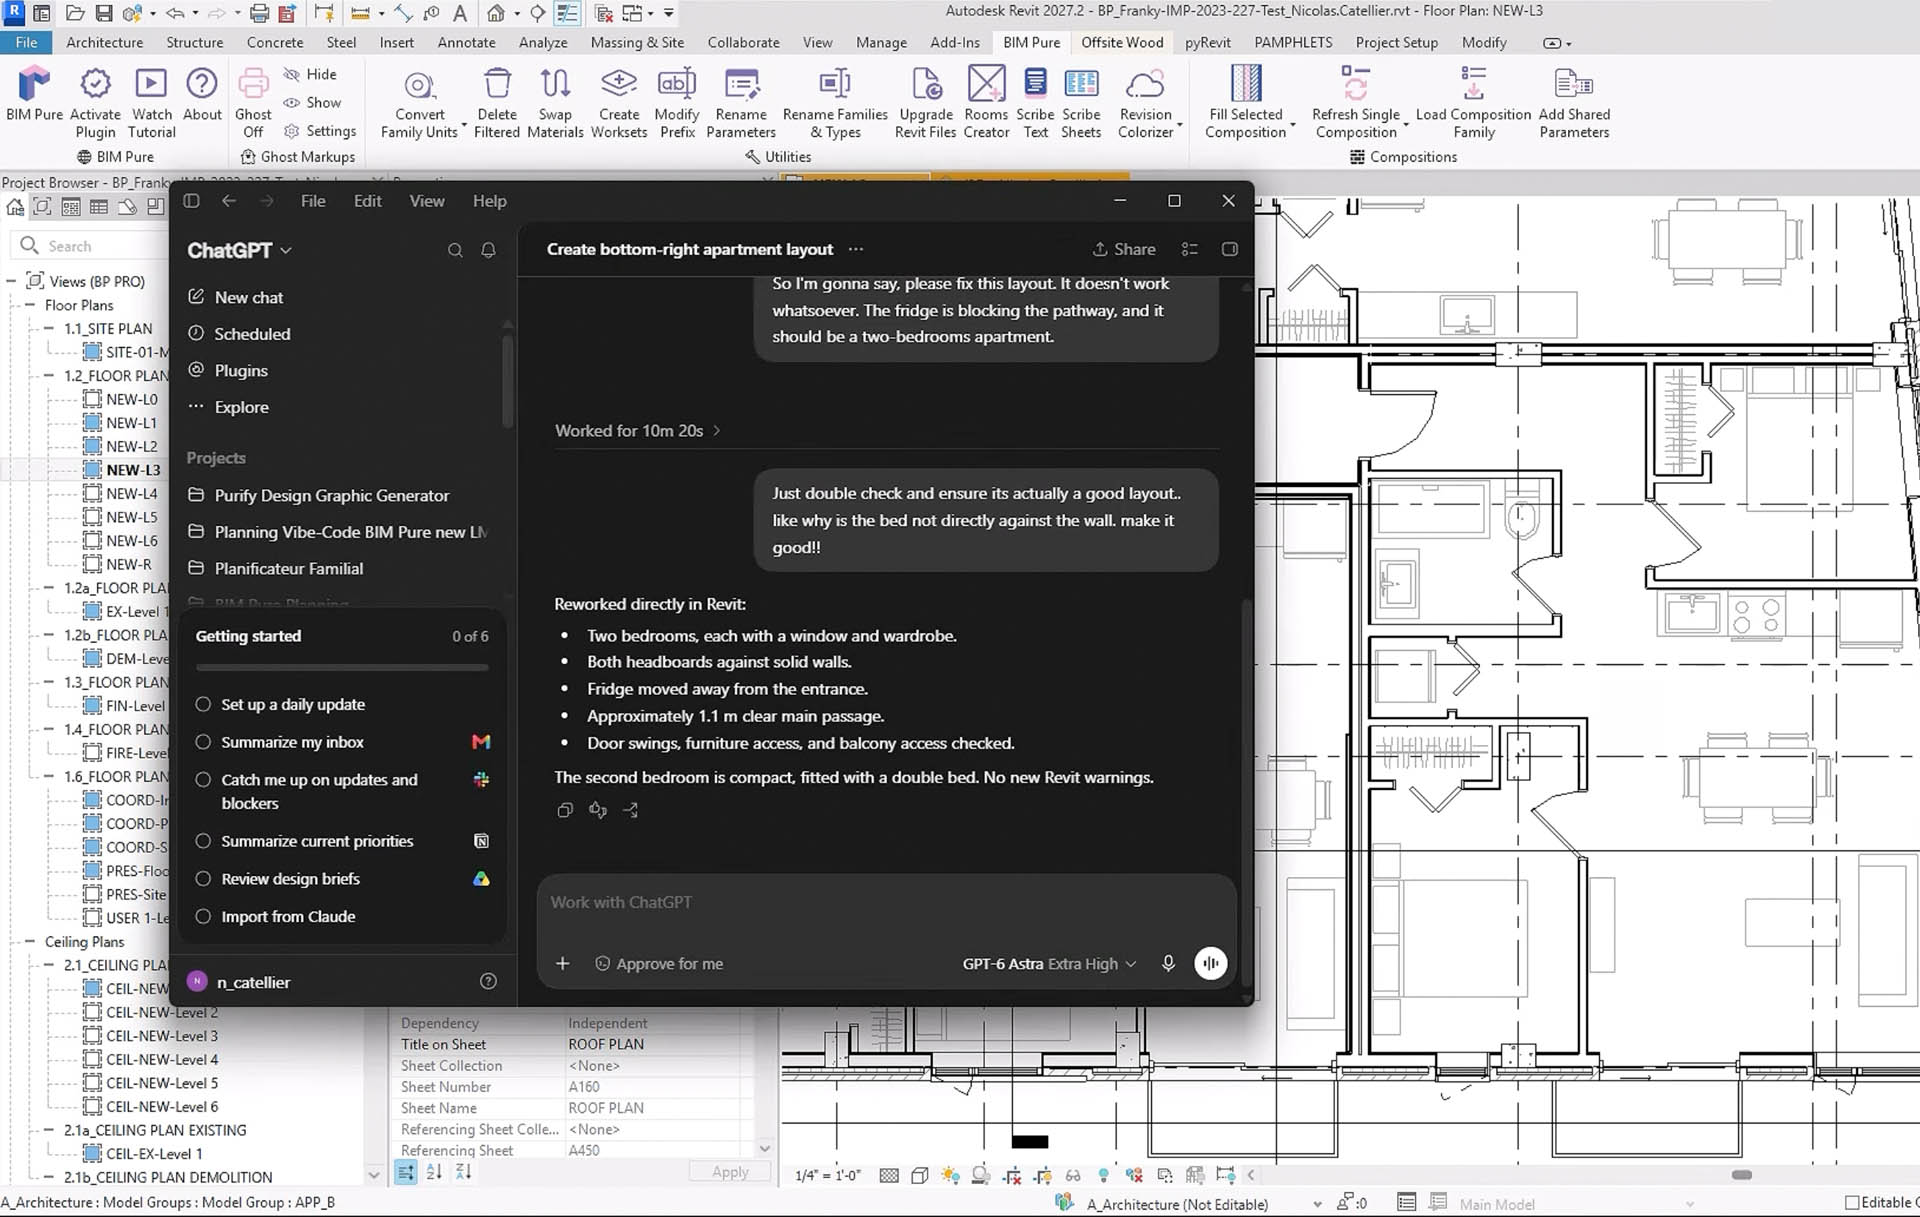Open the Rename Parameters tool

(741, 102)
